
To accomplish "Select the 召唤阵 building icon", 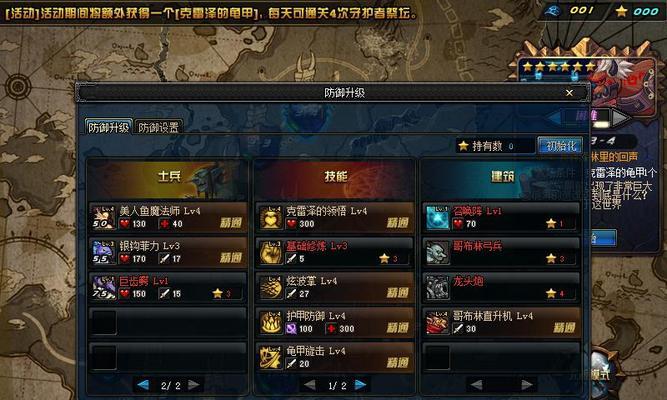I will [438, 217].
